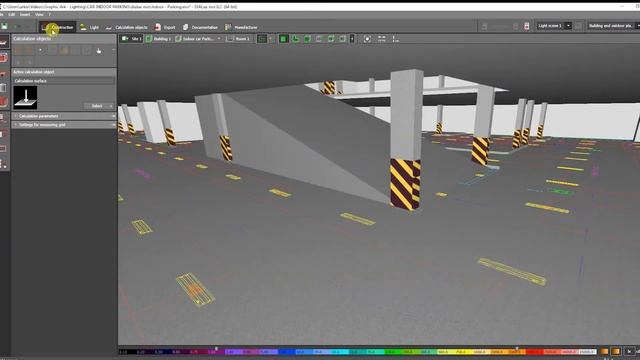Select the red cube sidebar icon
The width and height of the screenshot is (640, 360).
[4, 101]
